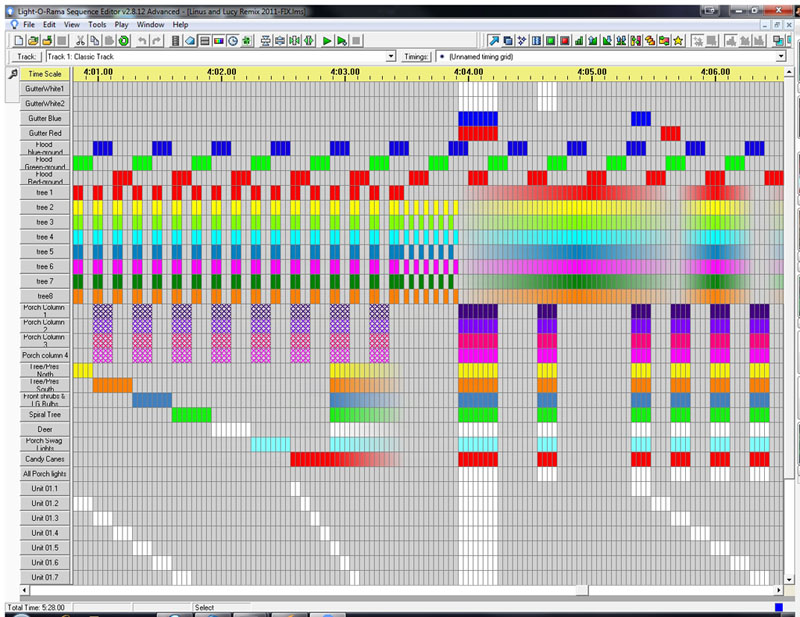Click the Candy Canes channel button
Viewport: 800px width, 617px height.
(x=46, y=458)
